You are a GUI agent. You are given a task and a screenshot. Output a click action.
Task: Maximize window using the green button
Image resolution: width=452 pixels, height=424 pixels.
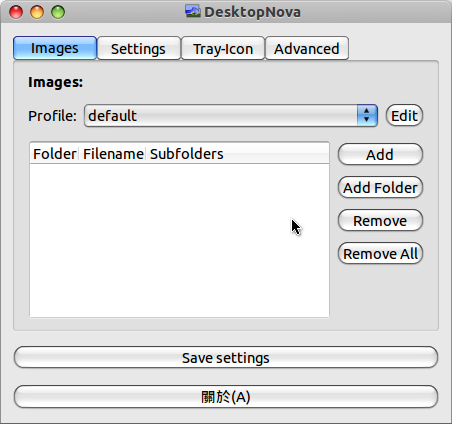(x=58, y=12)
